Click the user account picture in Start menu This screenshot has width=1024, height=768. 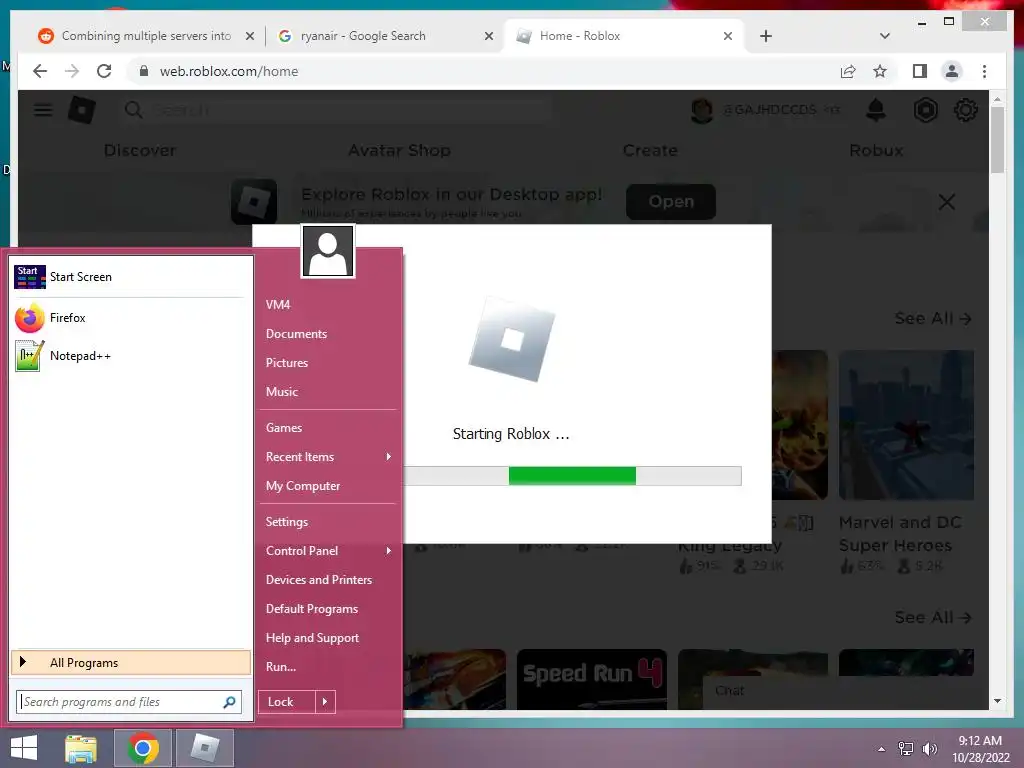[x=328, y=251]
